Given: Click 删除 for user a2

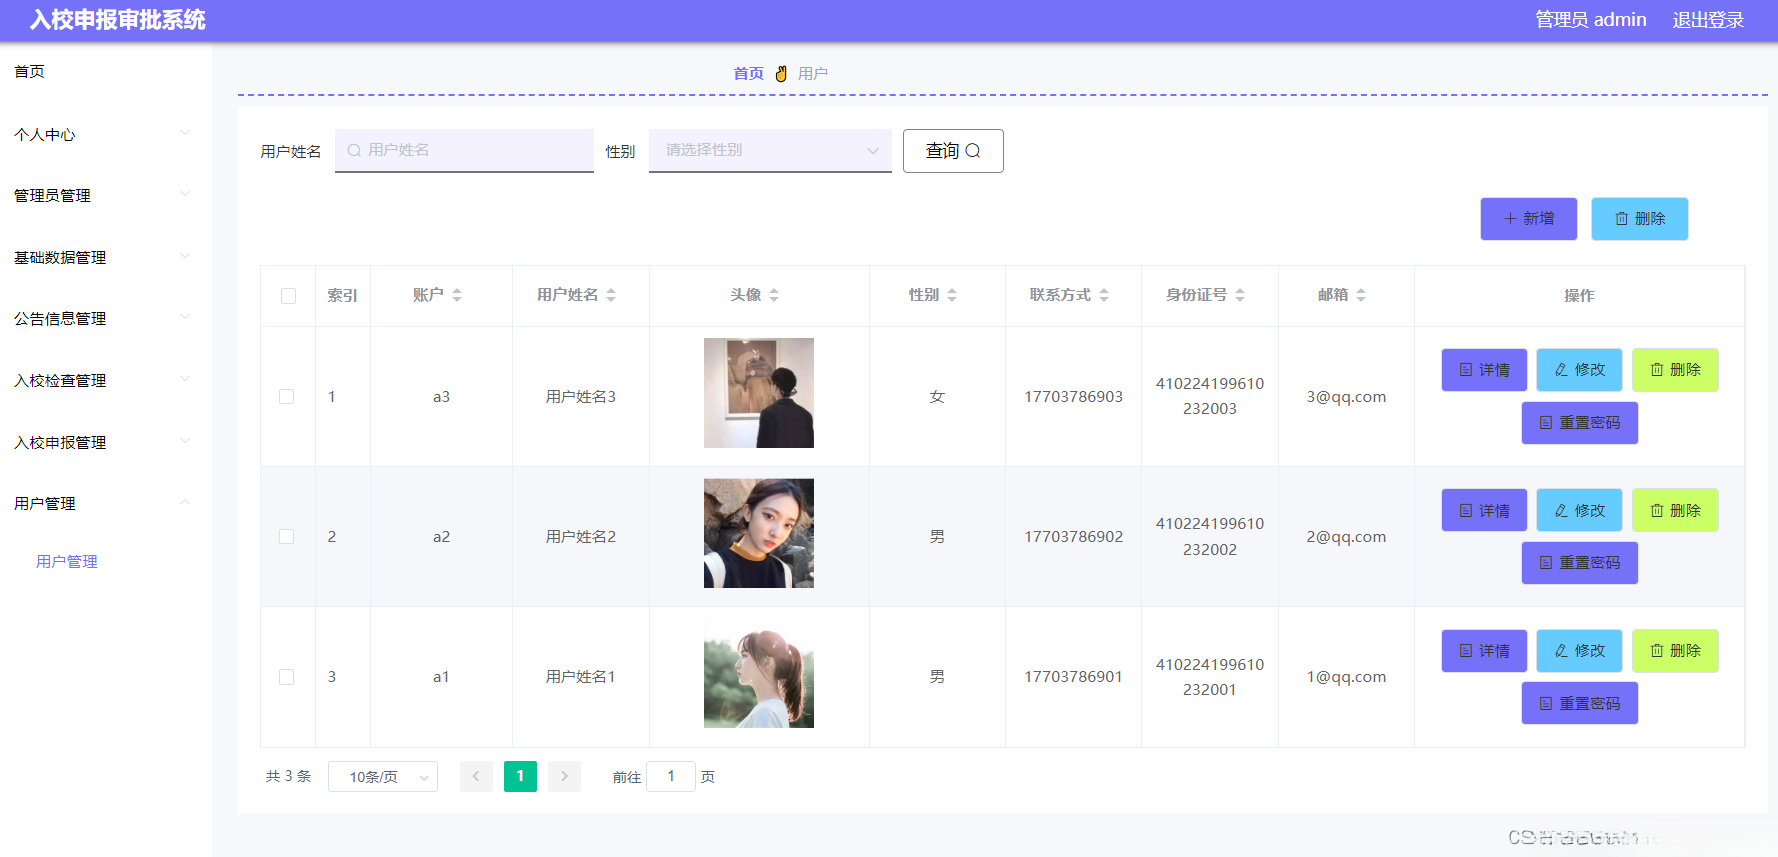Looking at the screenshot, I should click(1675, 511).
